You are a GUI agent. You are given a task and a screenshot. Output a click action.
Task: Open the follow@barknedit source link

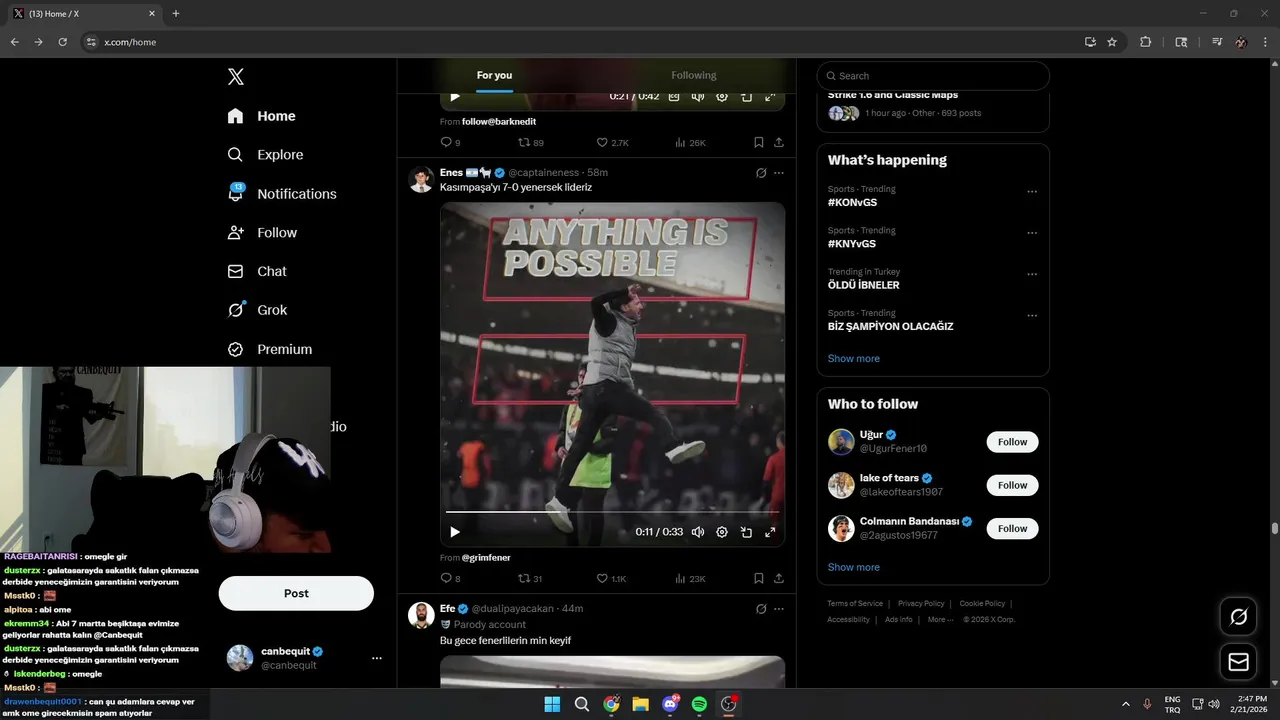[x=499, y=122]
